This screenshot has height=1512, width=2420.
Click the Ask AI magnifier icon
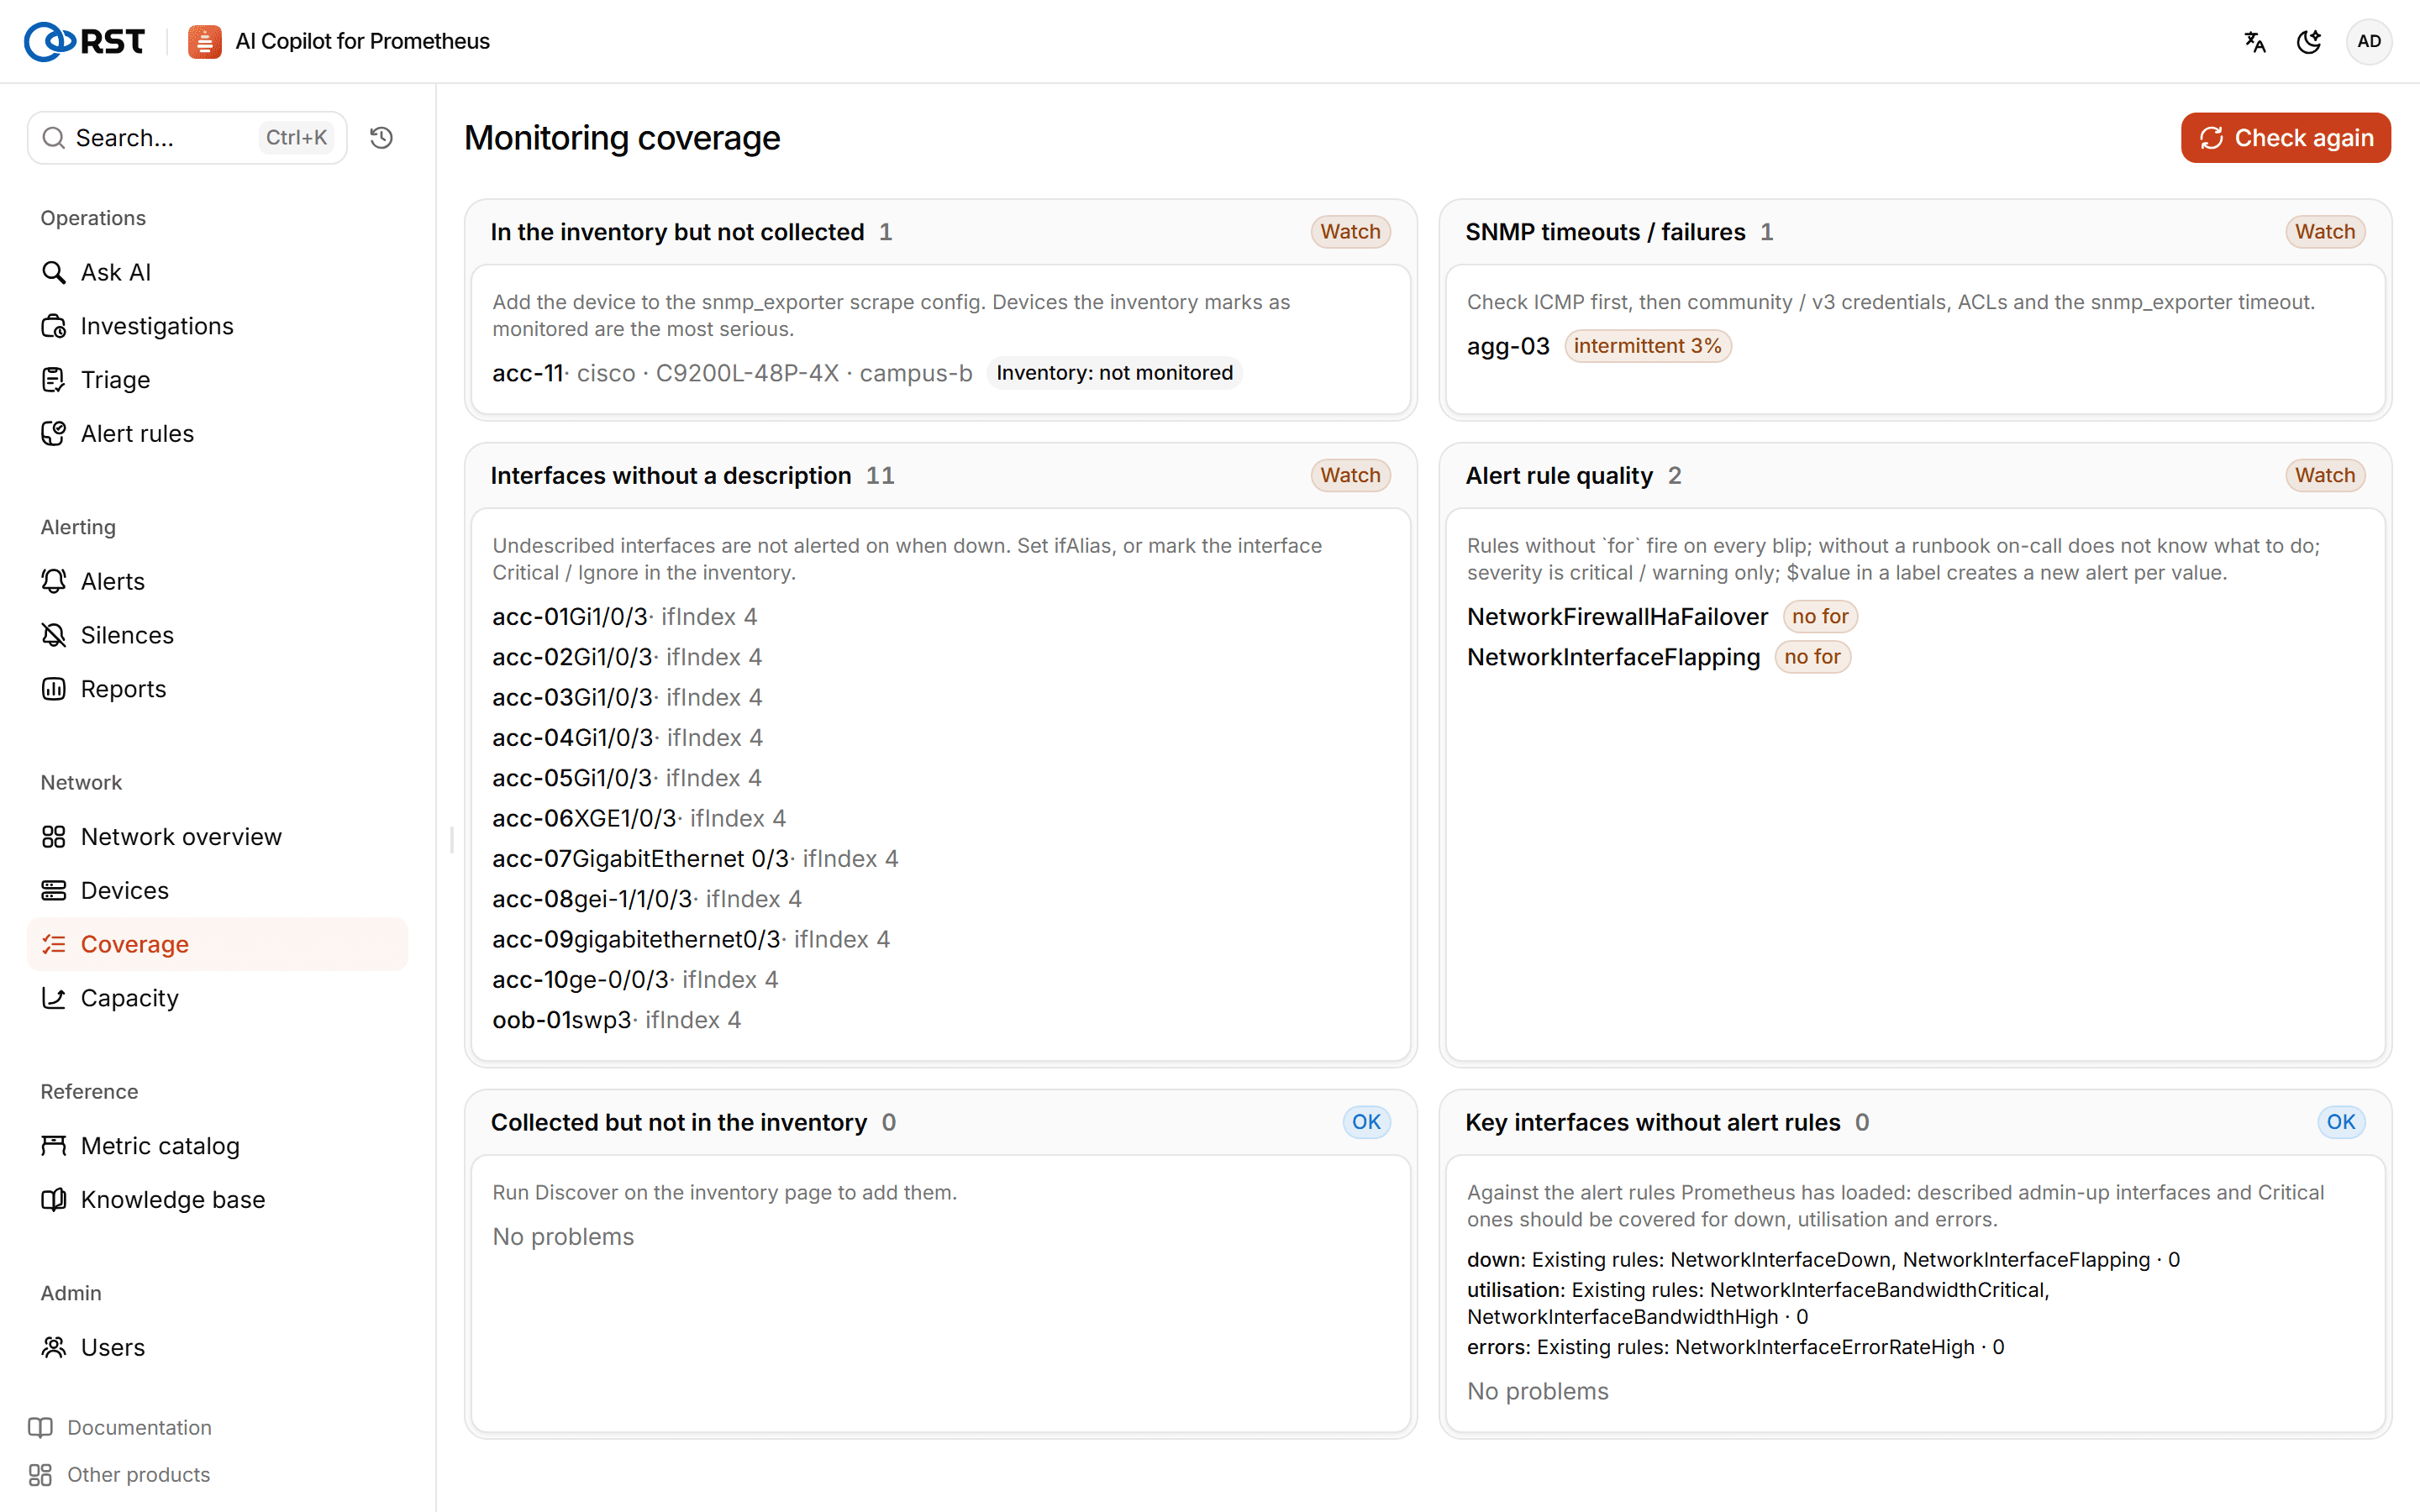(54, 272)
